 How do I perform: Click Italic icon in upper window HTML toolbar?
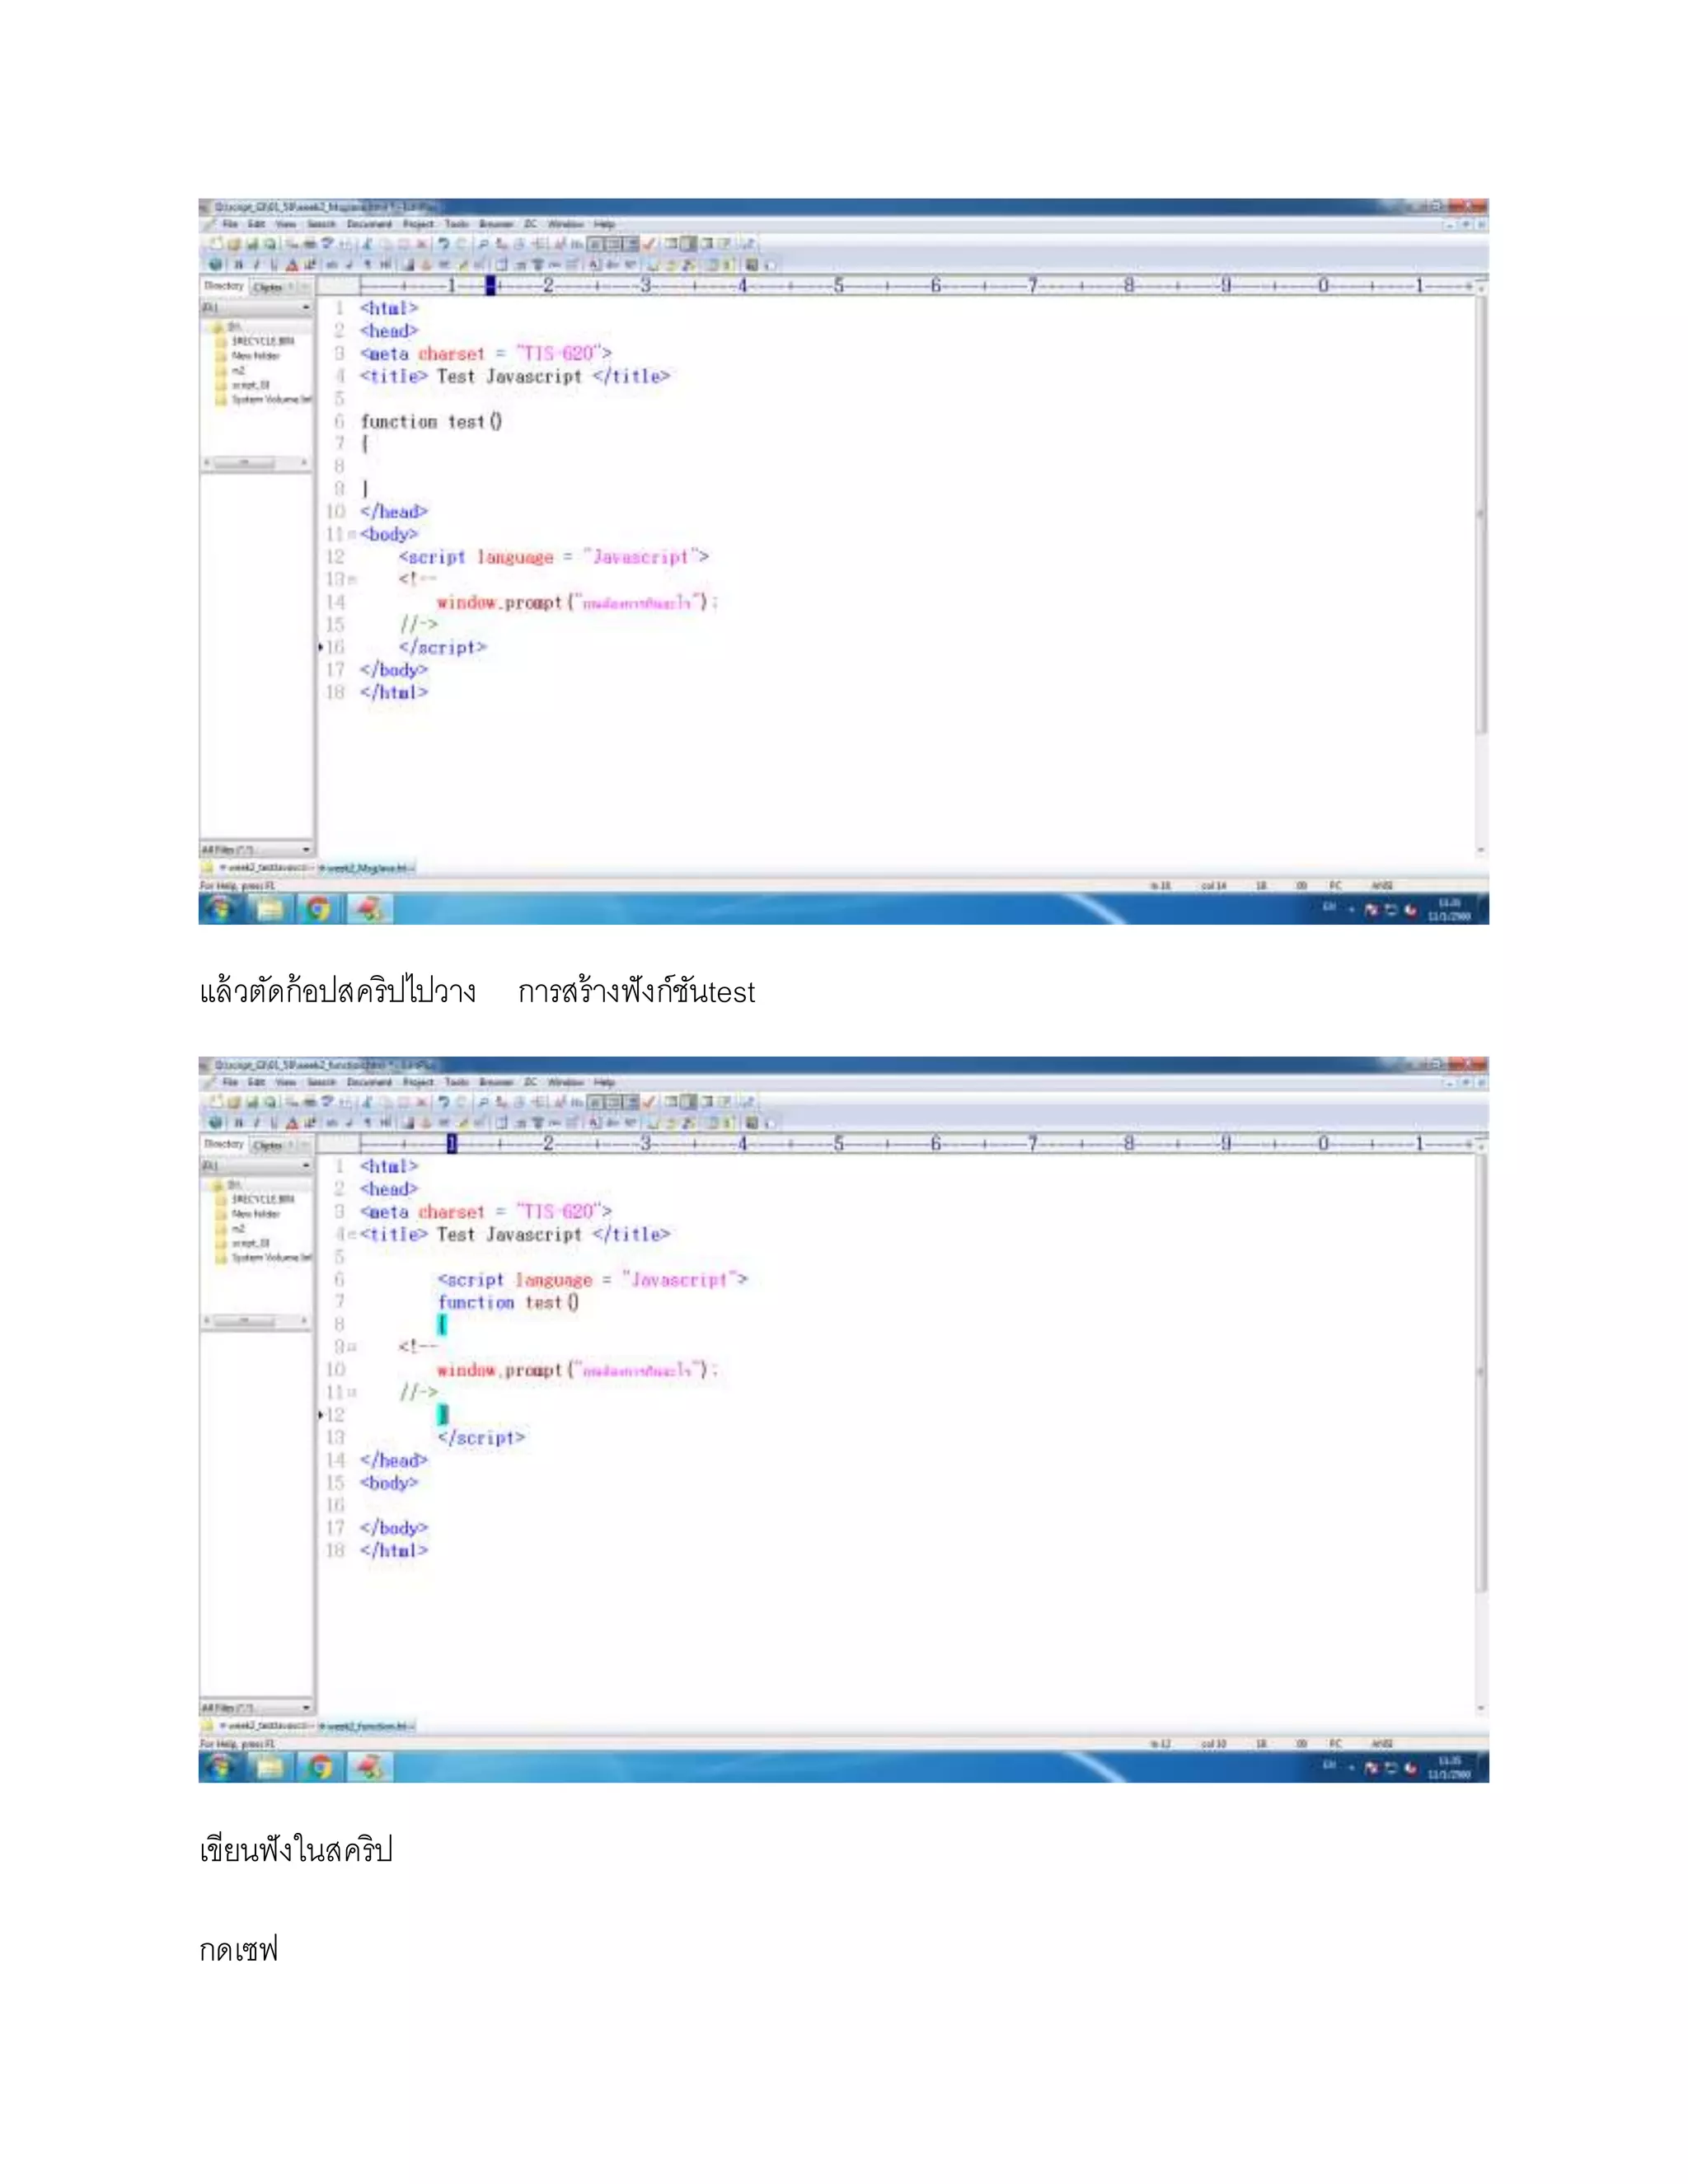(x=256, y=265)
